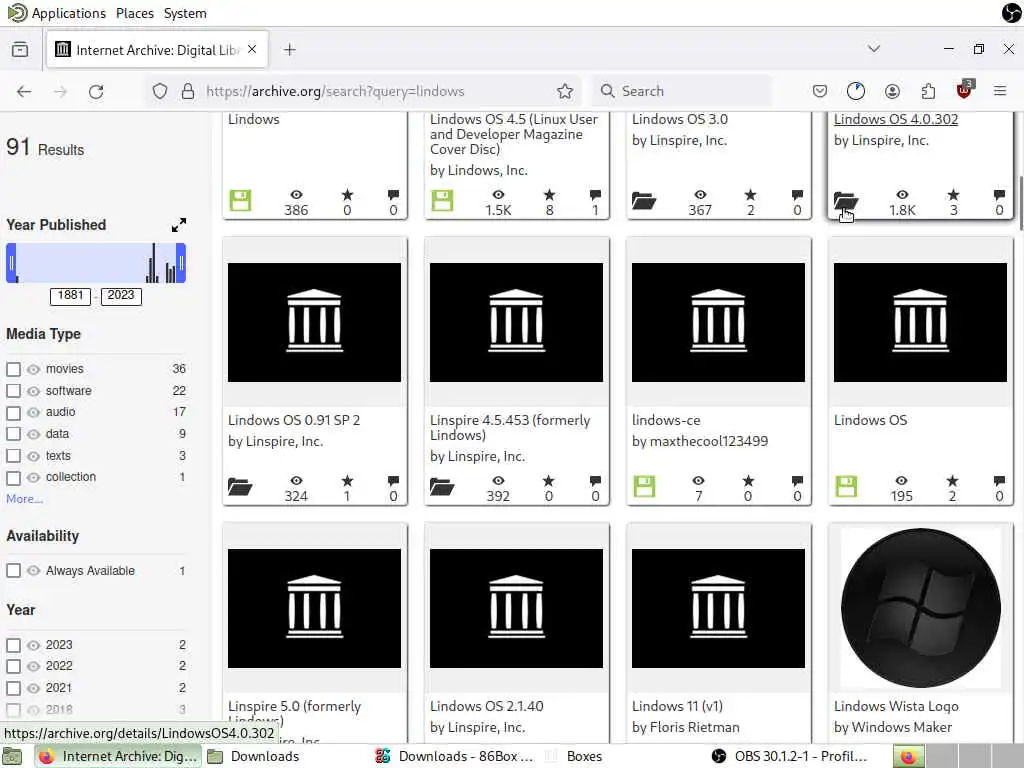The width and height of the screenshot is (1024, 768).
Task: Check the collection media type box
Action: 13,477
